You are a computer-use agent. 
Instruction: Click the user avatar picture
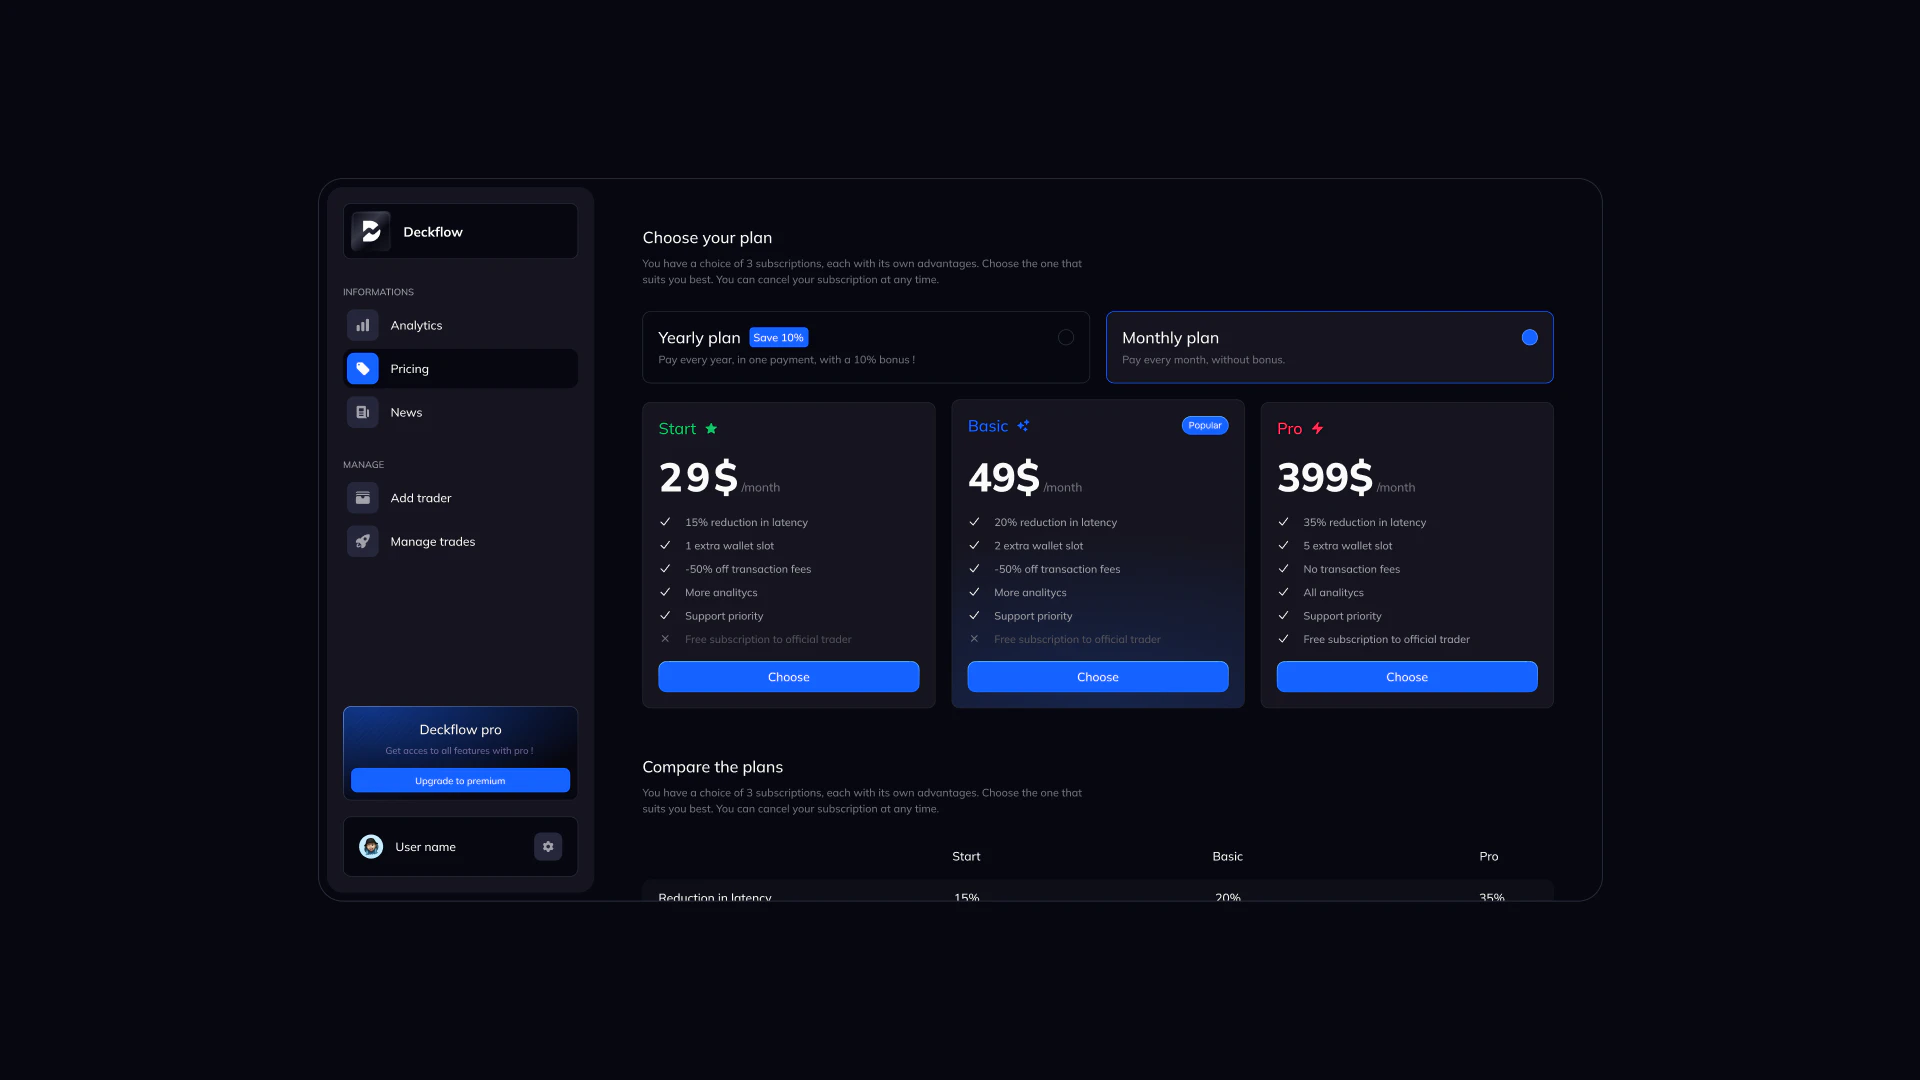pos(370,846)
